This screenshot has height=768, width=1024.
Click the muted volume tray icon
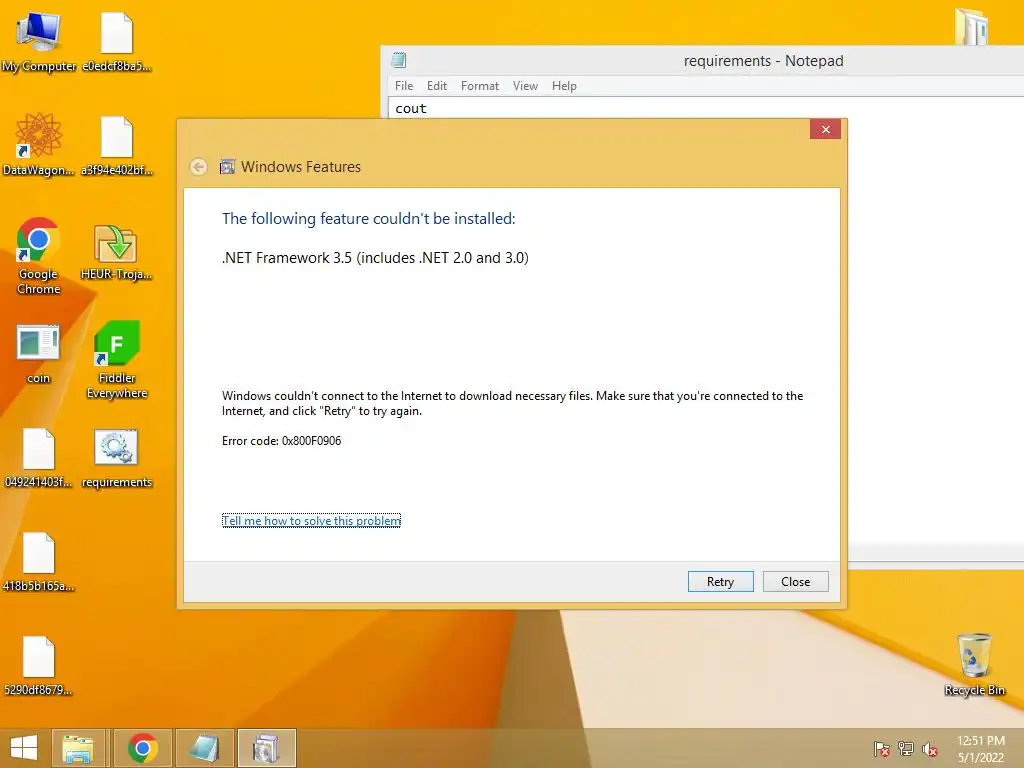[930, 749]
